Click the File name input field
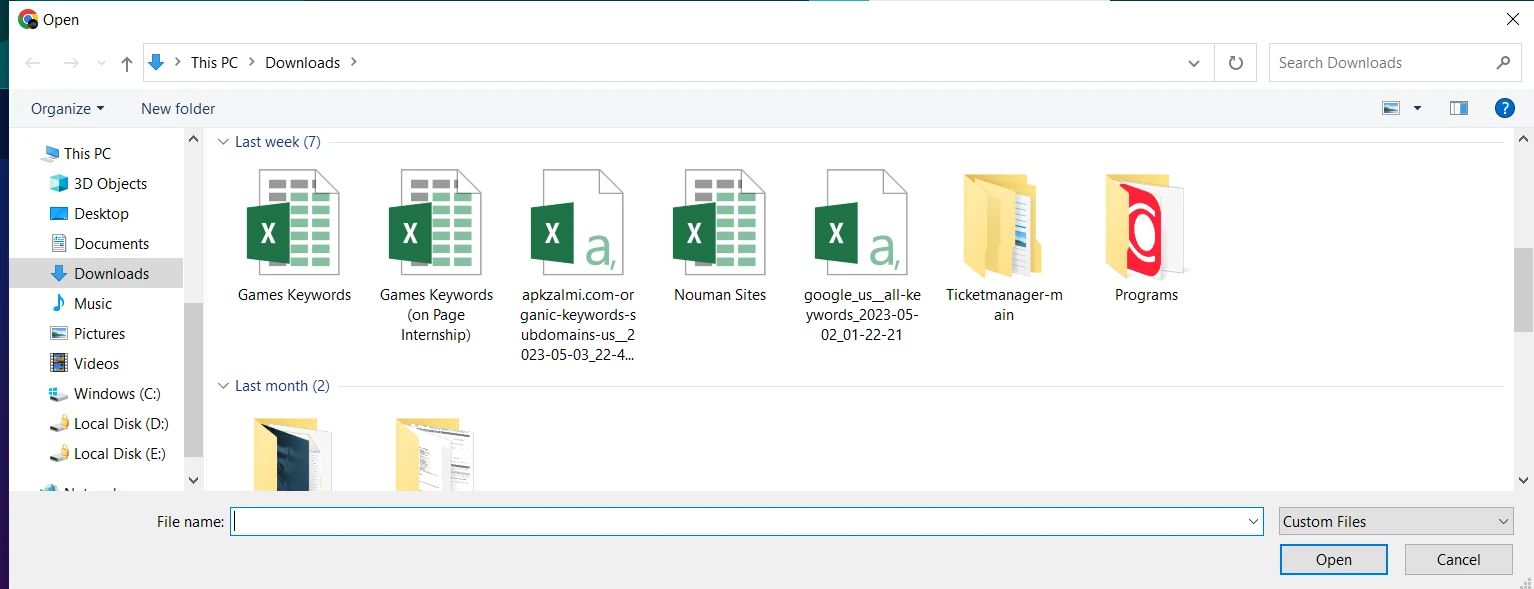1534x589 pixels. (738, 521)
